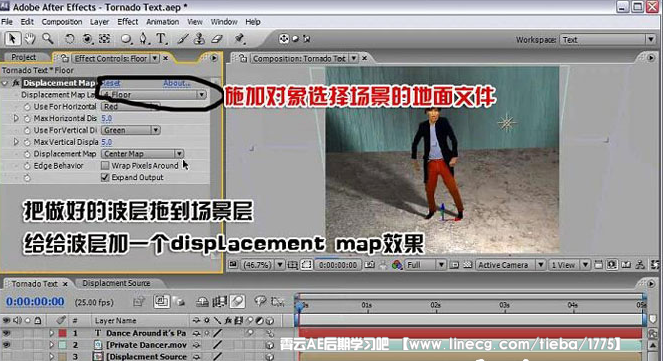663x361 pixels.
Task: Click the Brainstorm icon in timeline
Action: pyautogui.click(x=260, y=301)
